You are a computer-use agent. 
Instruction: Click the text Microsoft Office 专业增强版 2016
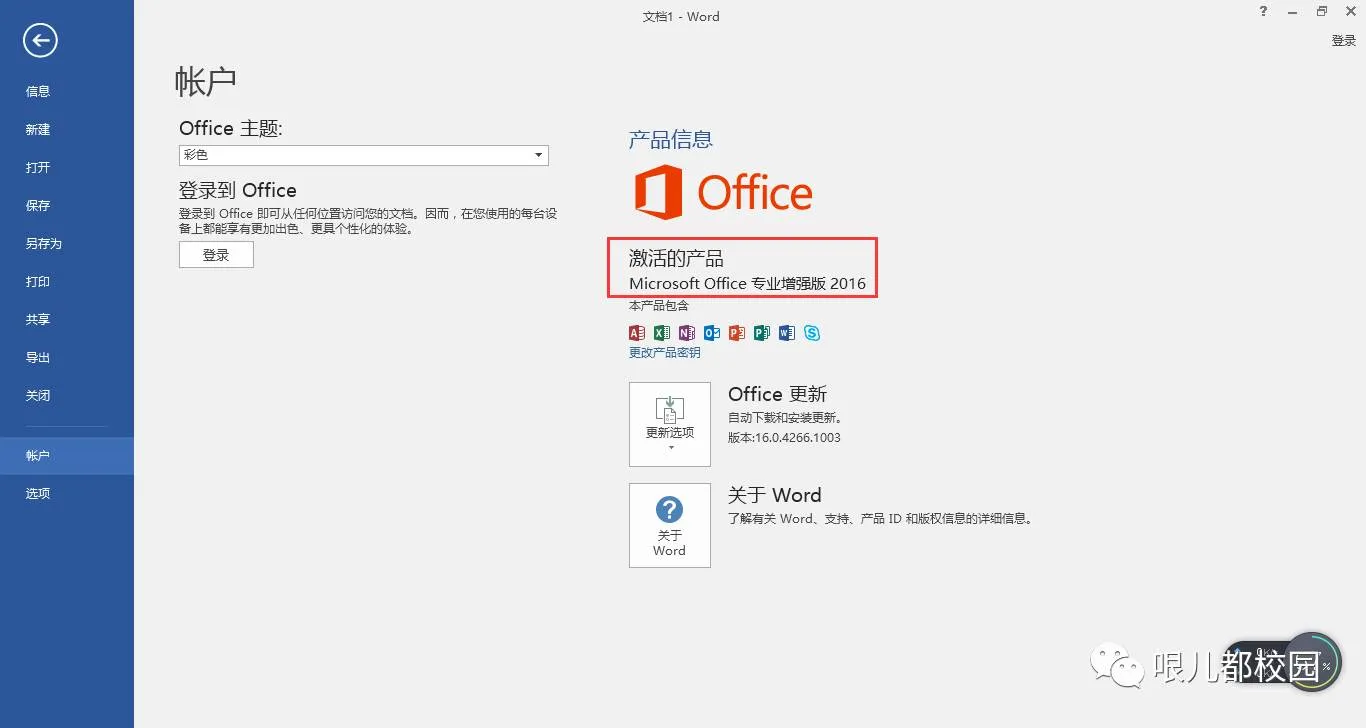747,283
